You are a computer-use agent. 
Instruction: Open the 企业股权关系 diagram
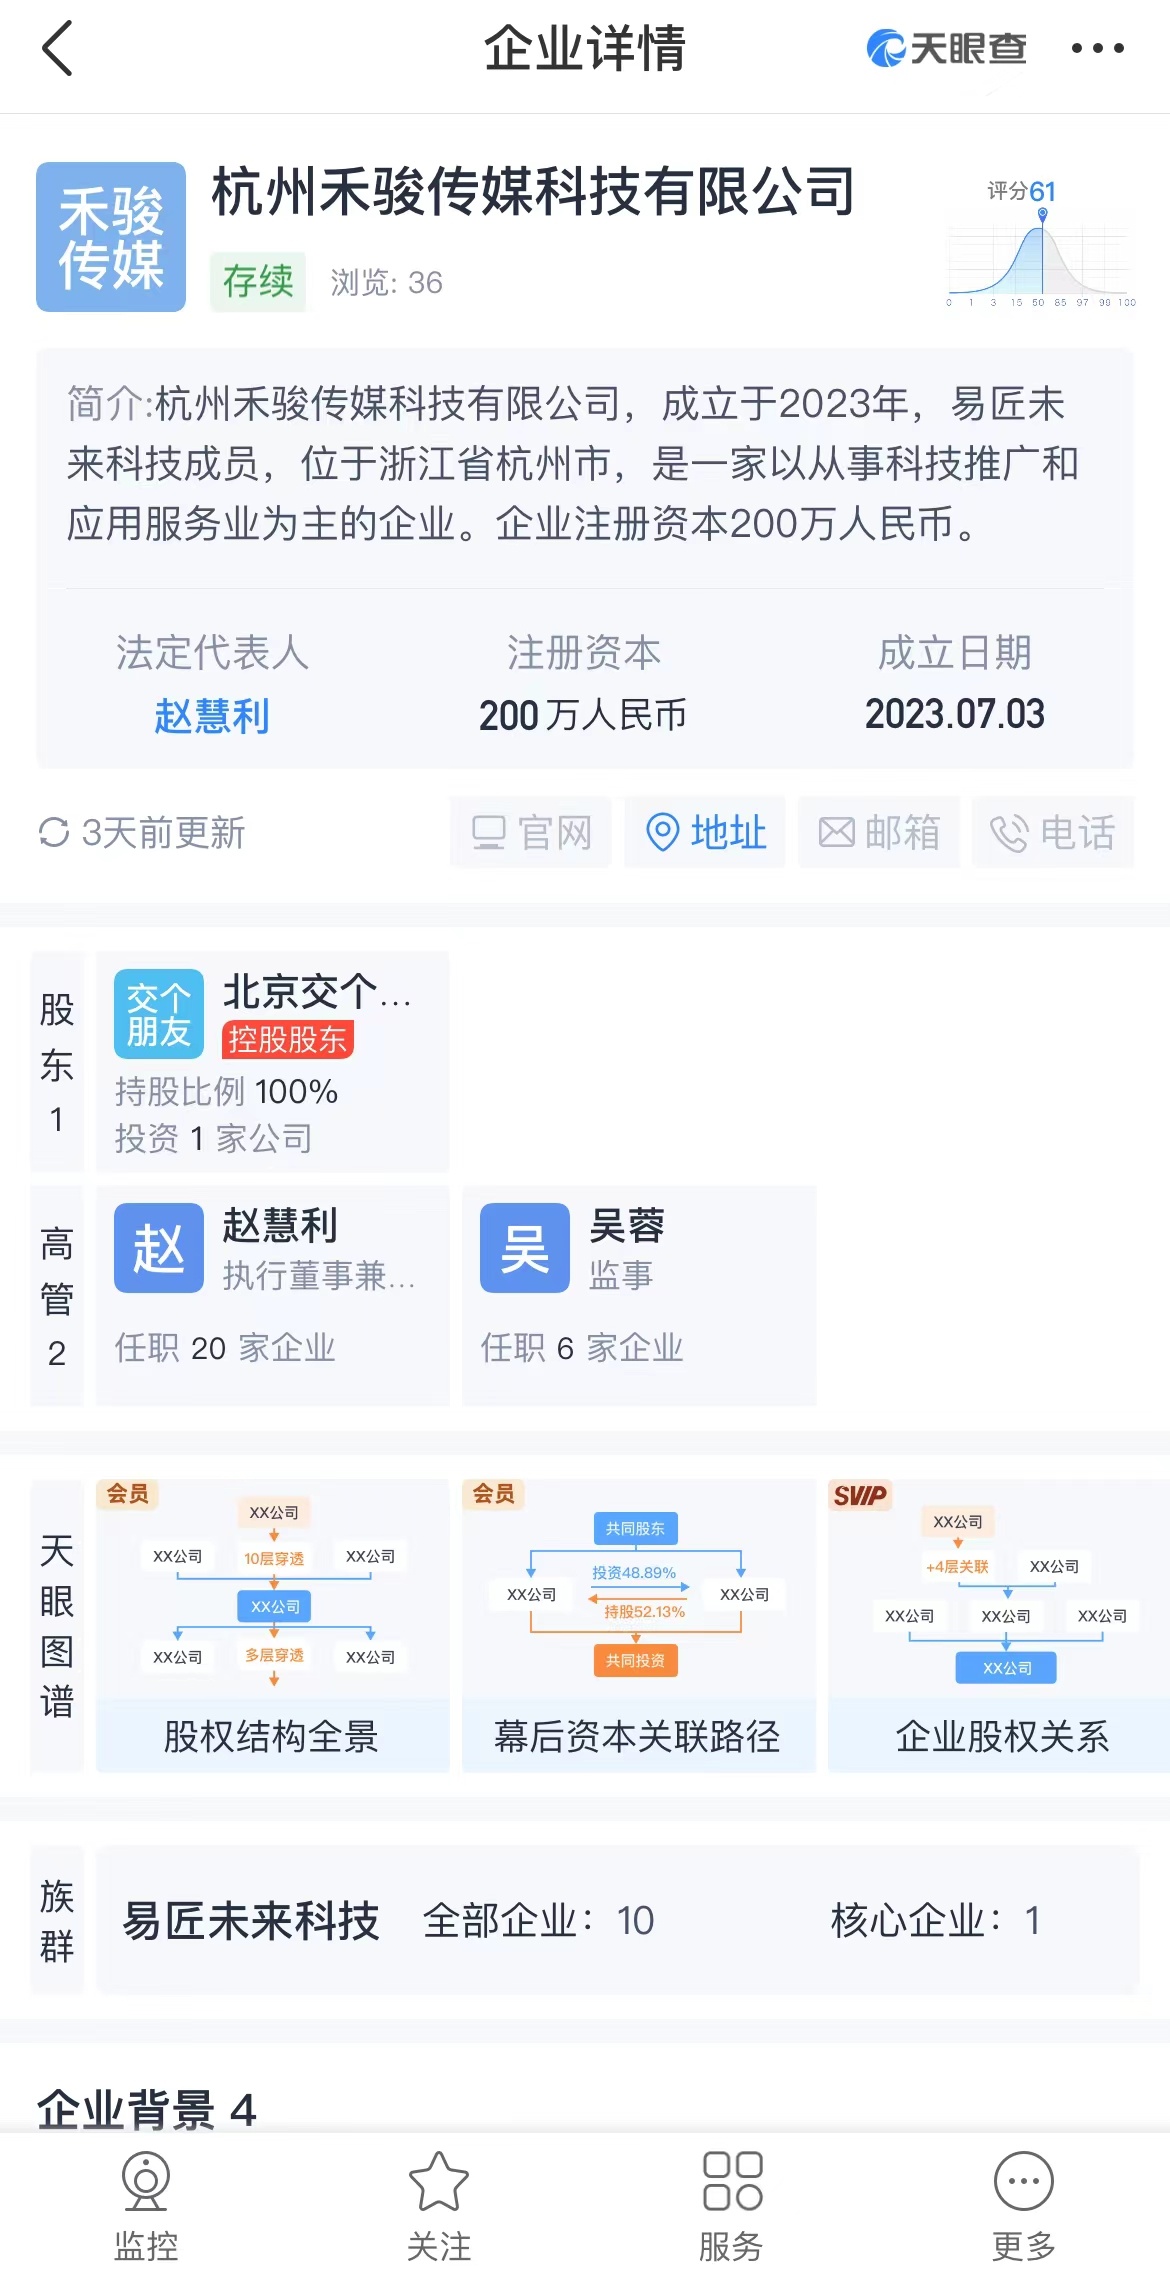1000,1626
